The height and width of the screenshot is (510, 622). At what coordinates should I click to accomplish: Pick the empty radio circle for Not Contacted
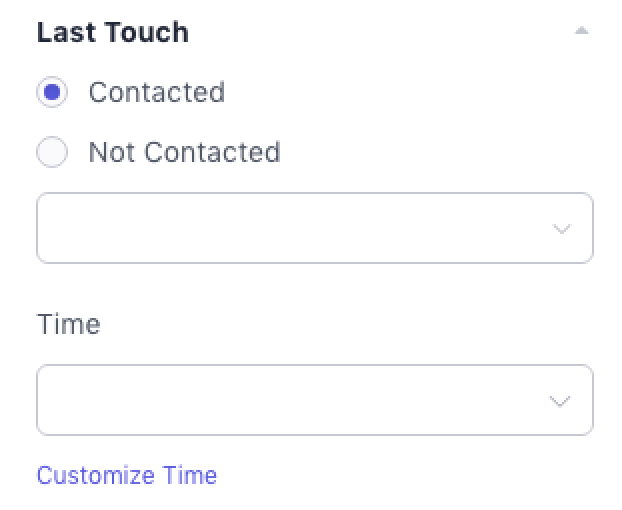coord(52,153)
